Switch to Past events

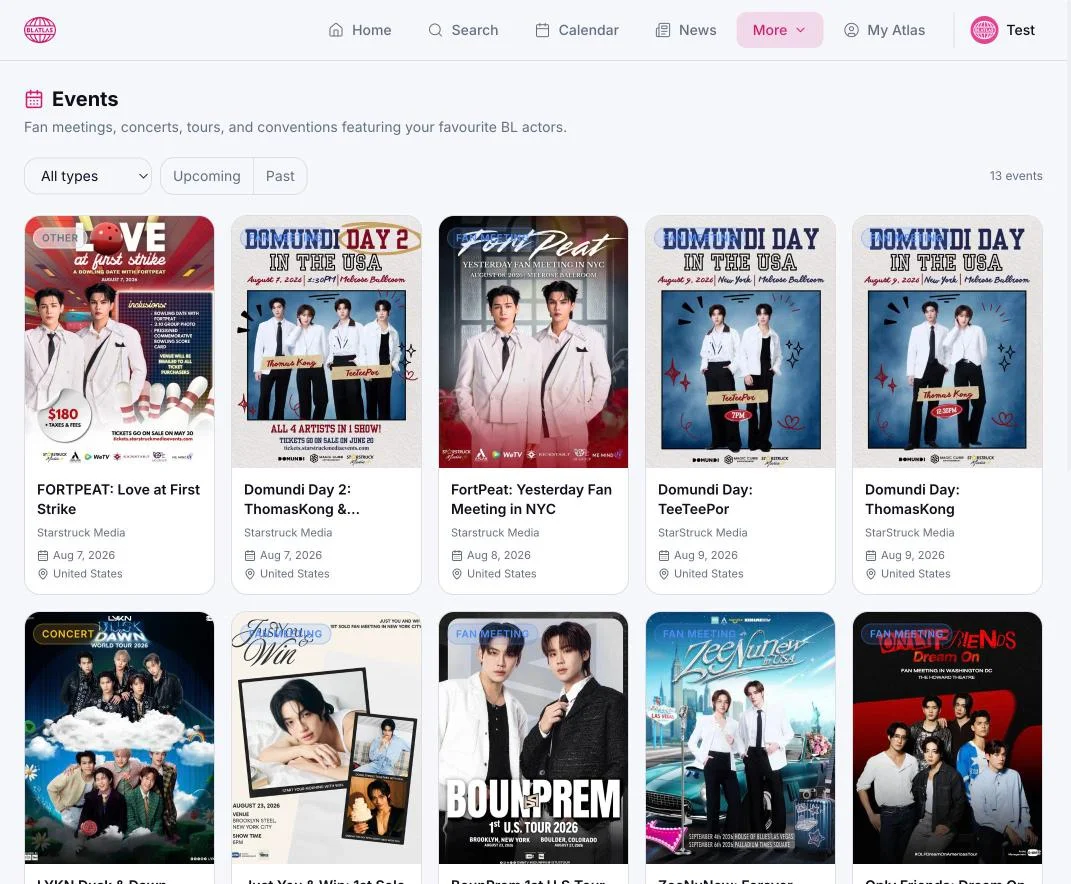[280, 176]
